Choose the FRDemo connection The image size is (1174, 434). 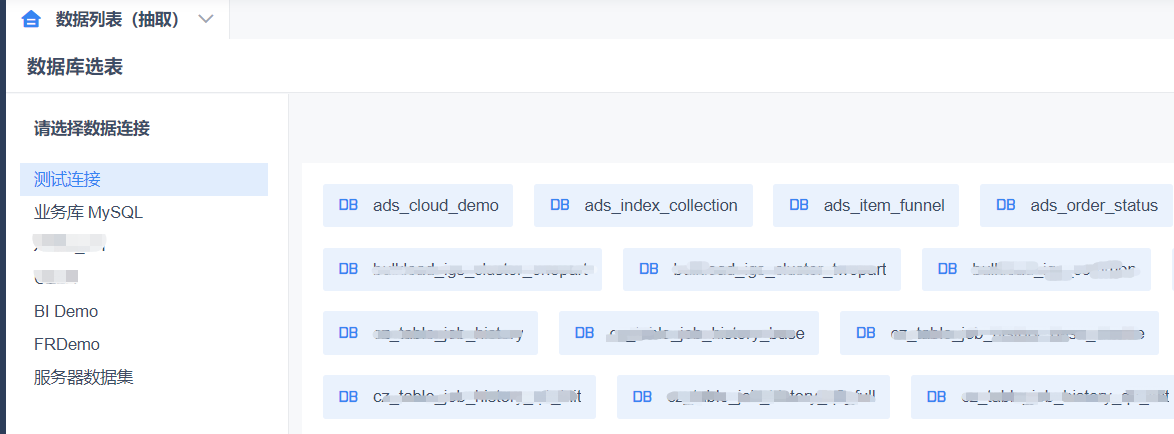pos(67,344)
